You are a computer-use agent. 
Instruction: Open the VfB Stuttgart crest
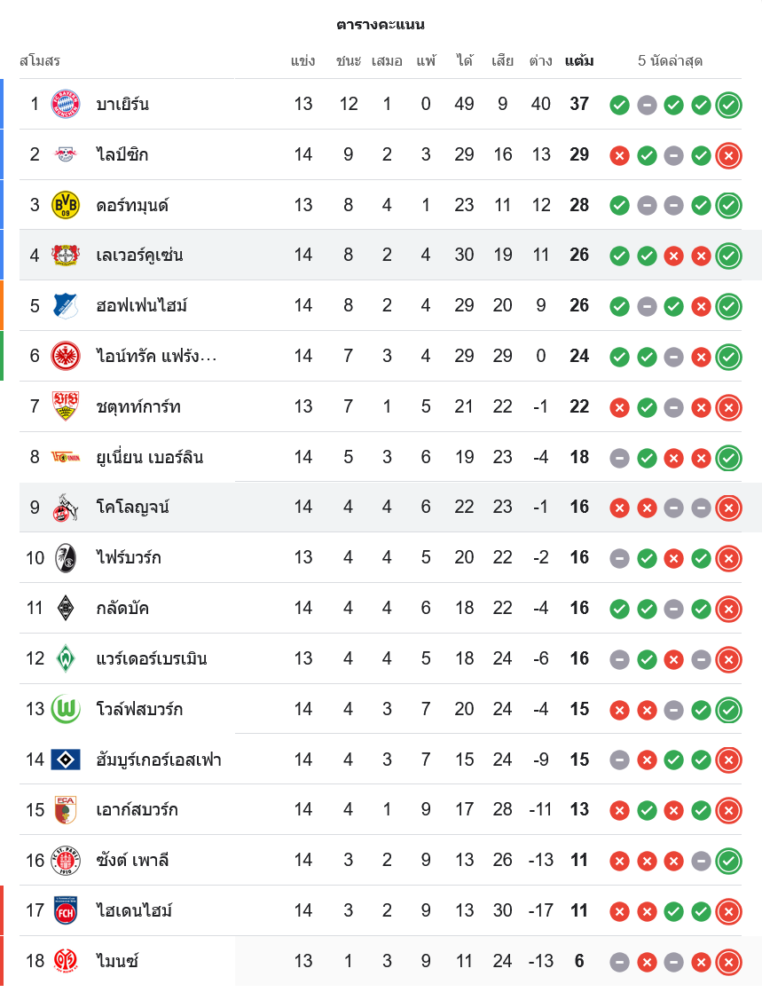click(66, 406)
